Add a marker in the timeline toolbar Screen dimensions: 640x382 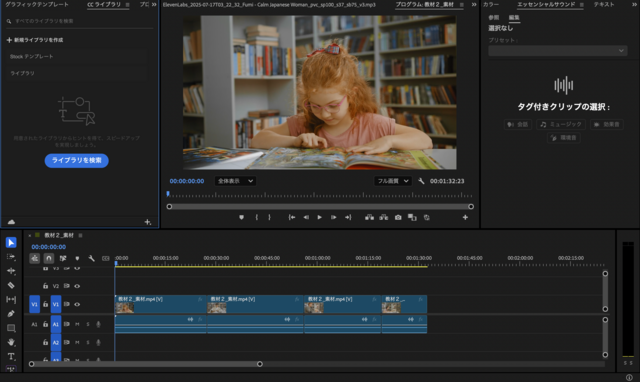[77, 258]
